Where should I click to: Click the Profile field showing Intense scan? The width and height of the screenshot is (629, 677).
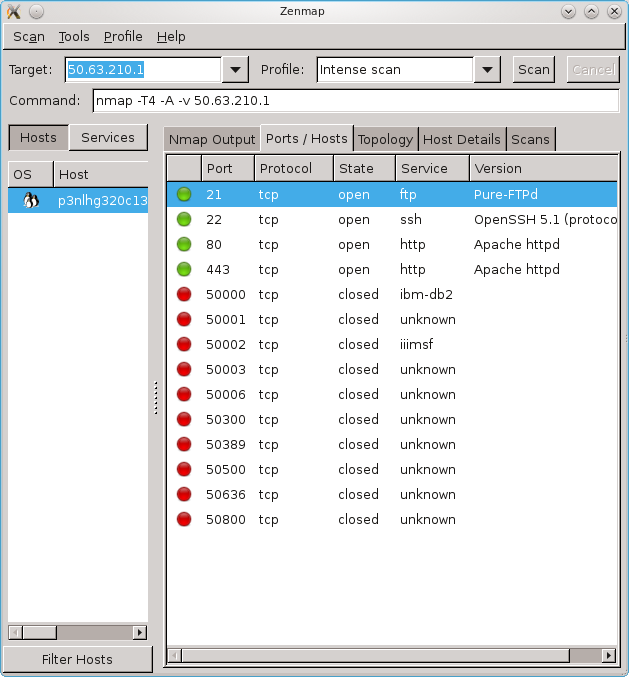click(x=395, y=70)
